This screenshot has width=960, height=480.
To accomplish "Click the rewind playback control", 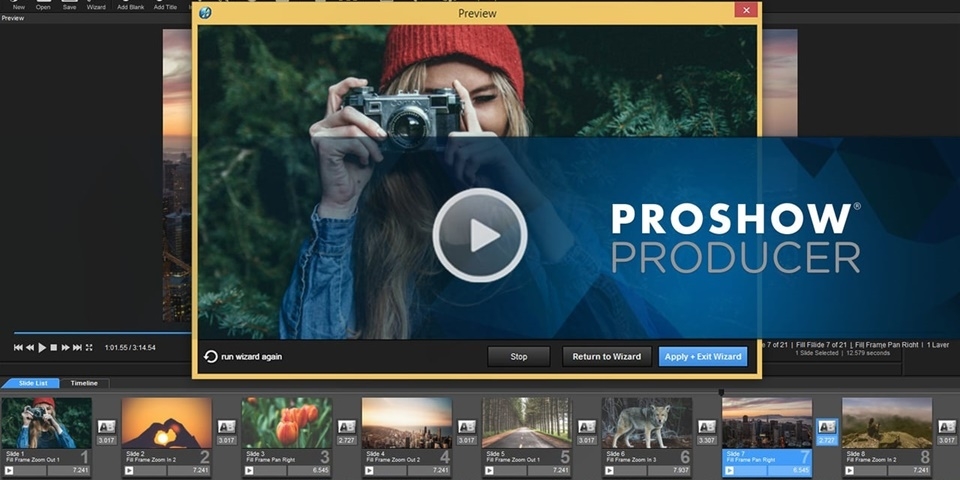I will click(30, 347).
